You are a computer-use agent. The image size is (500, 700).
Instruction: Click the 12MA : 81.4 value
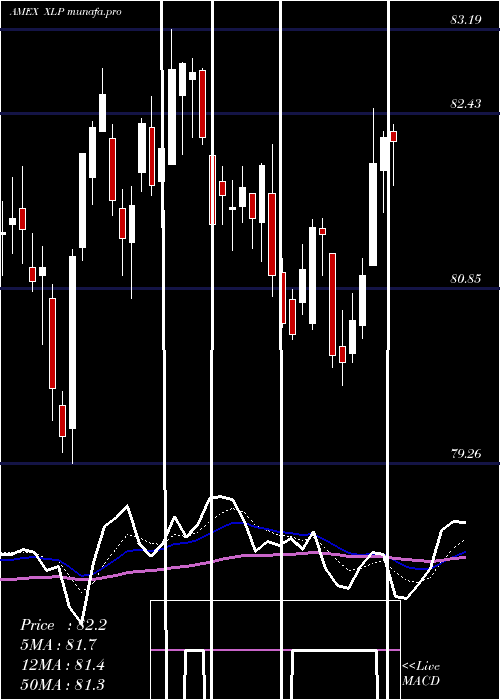coord(63,665)
